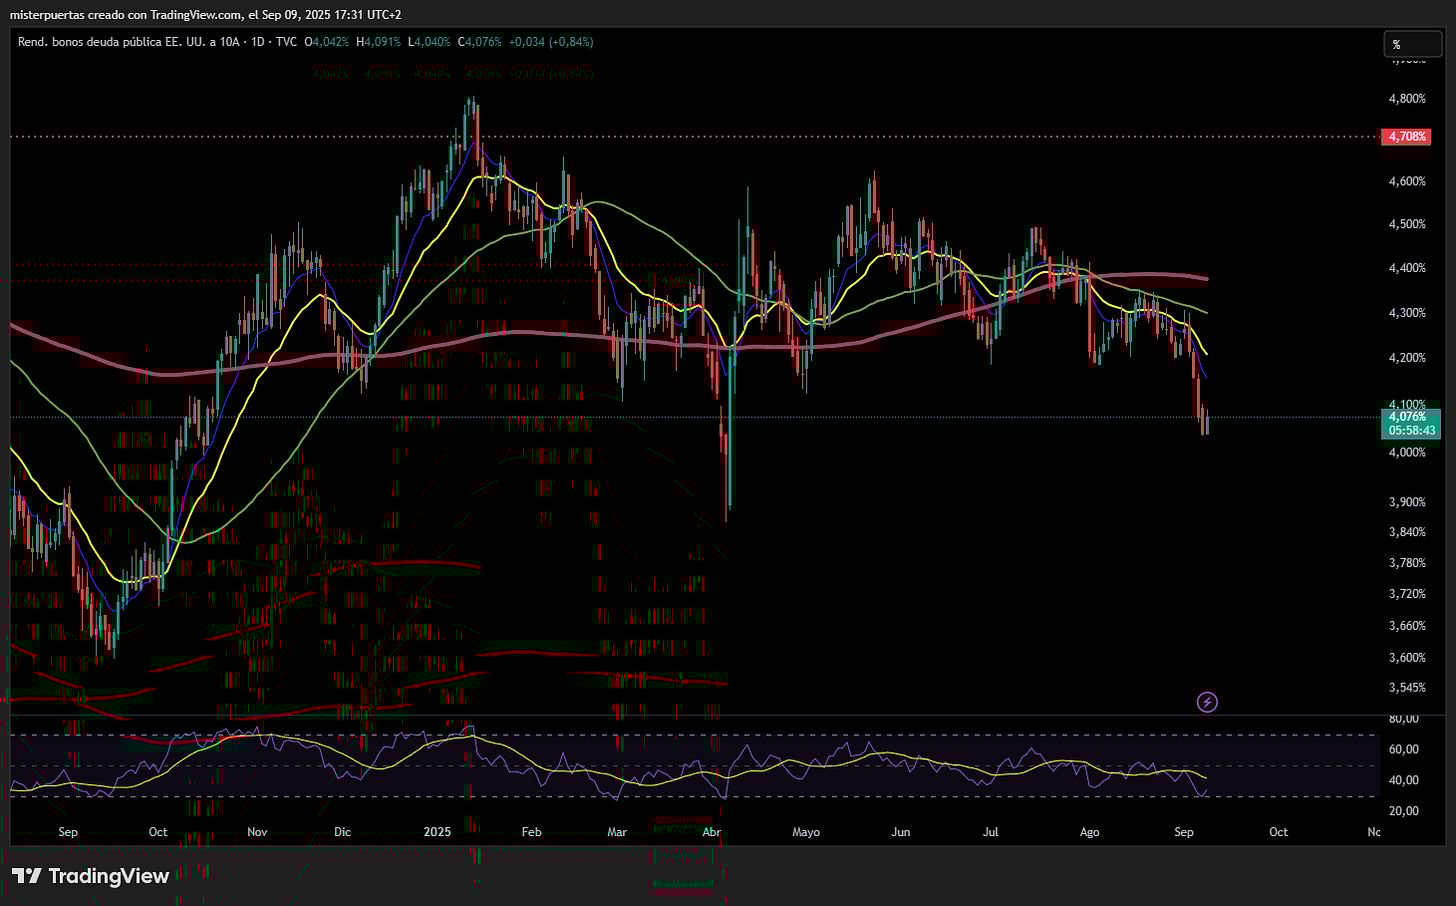Click the 4,400% price axis label
This screenshot has width=1456, height=906.
[1407, 268]
